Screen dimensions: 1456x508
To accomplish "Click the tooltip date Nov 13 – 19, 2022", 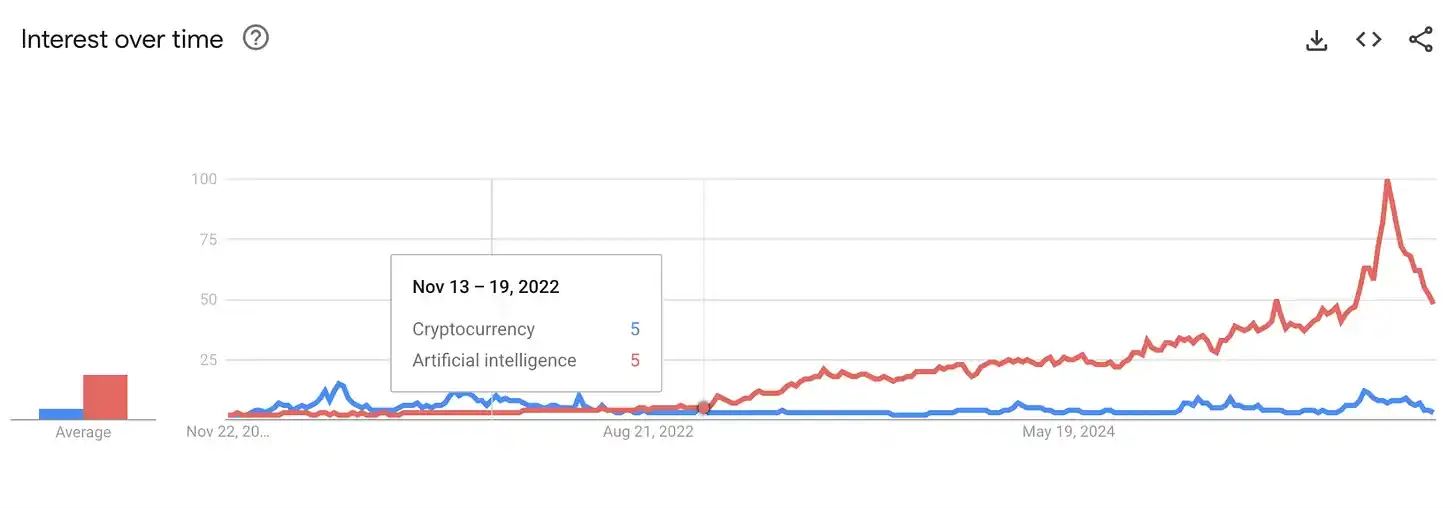I will 486,287.
